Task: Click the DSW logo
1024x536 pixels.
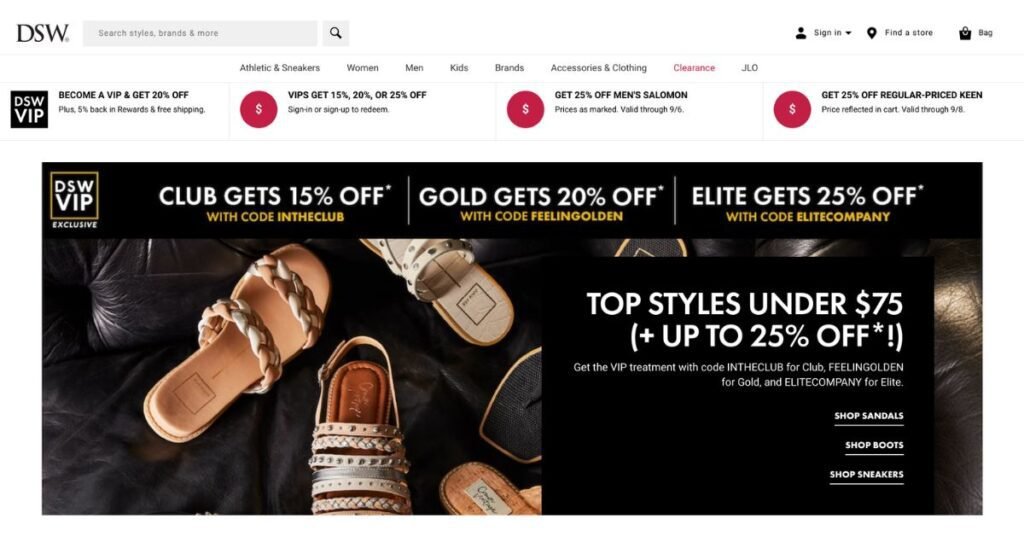Action: [42, 33]
